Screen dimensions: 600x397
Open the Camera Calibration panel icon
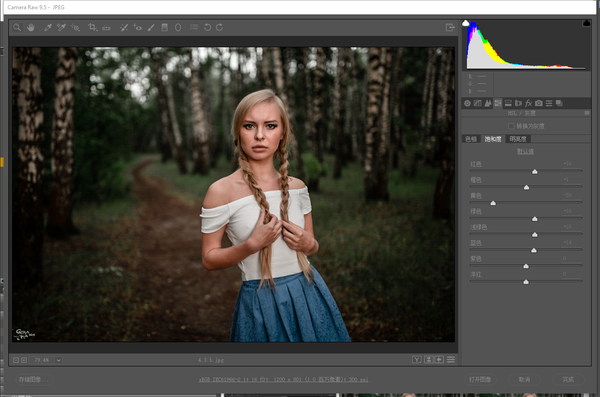[x=539, y=103]
